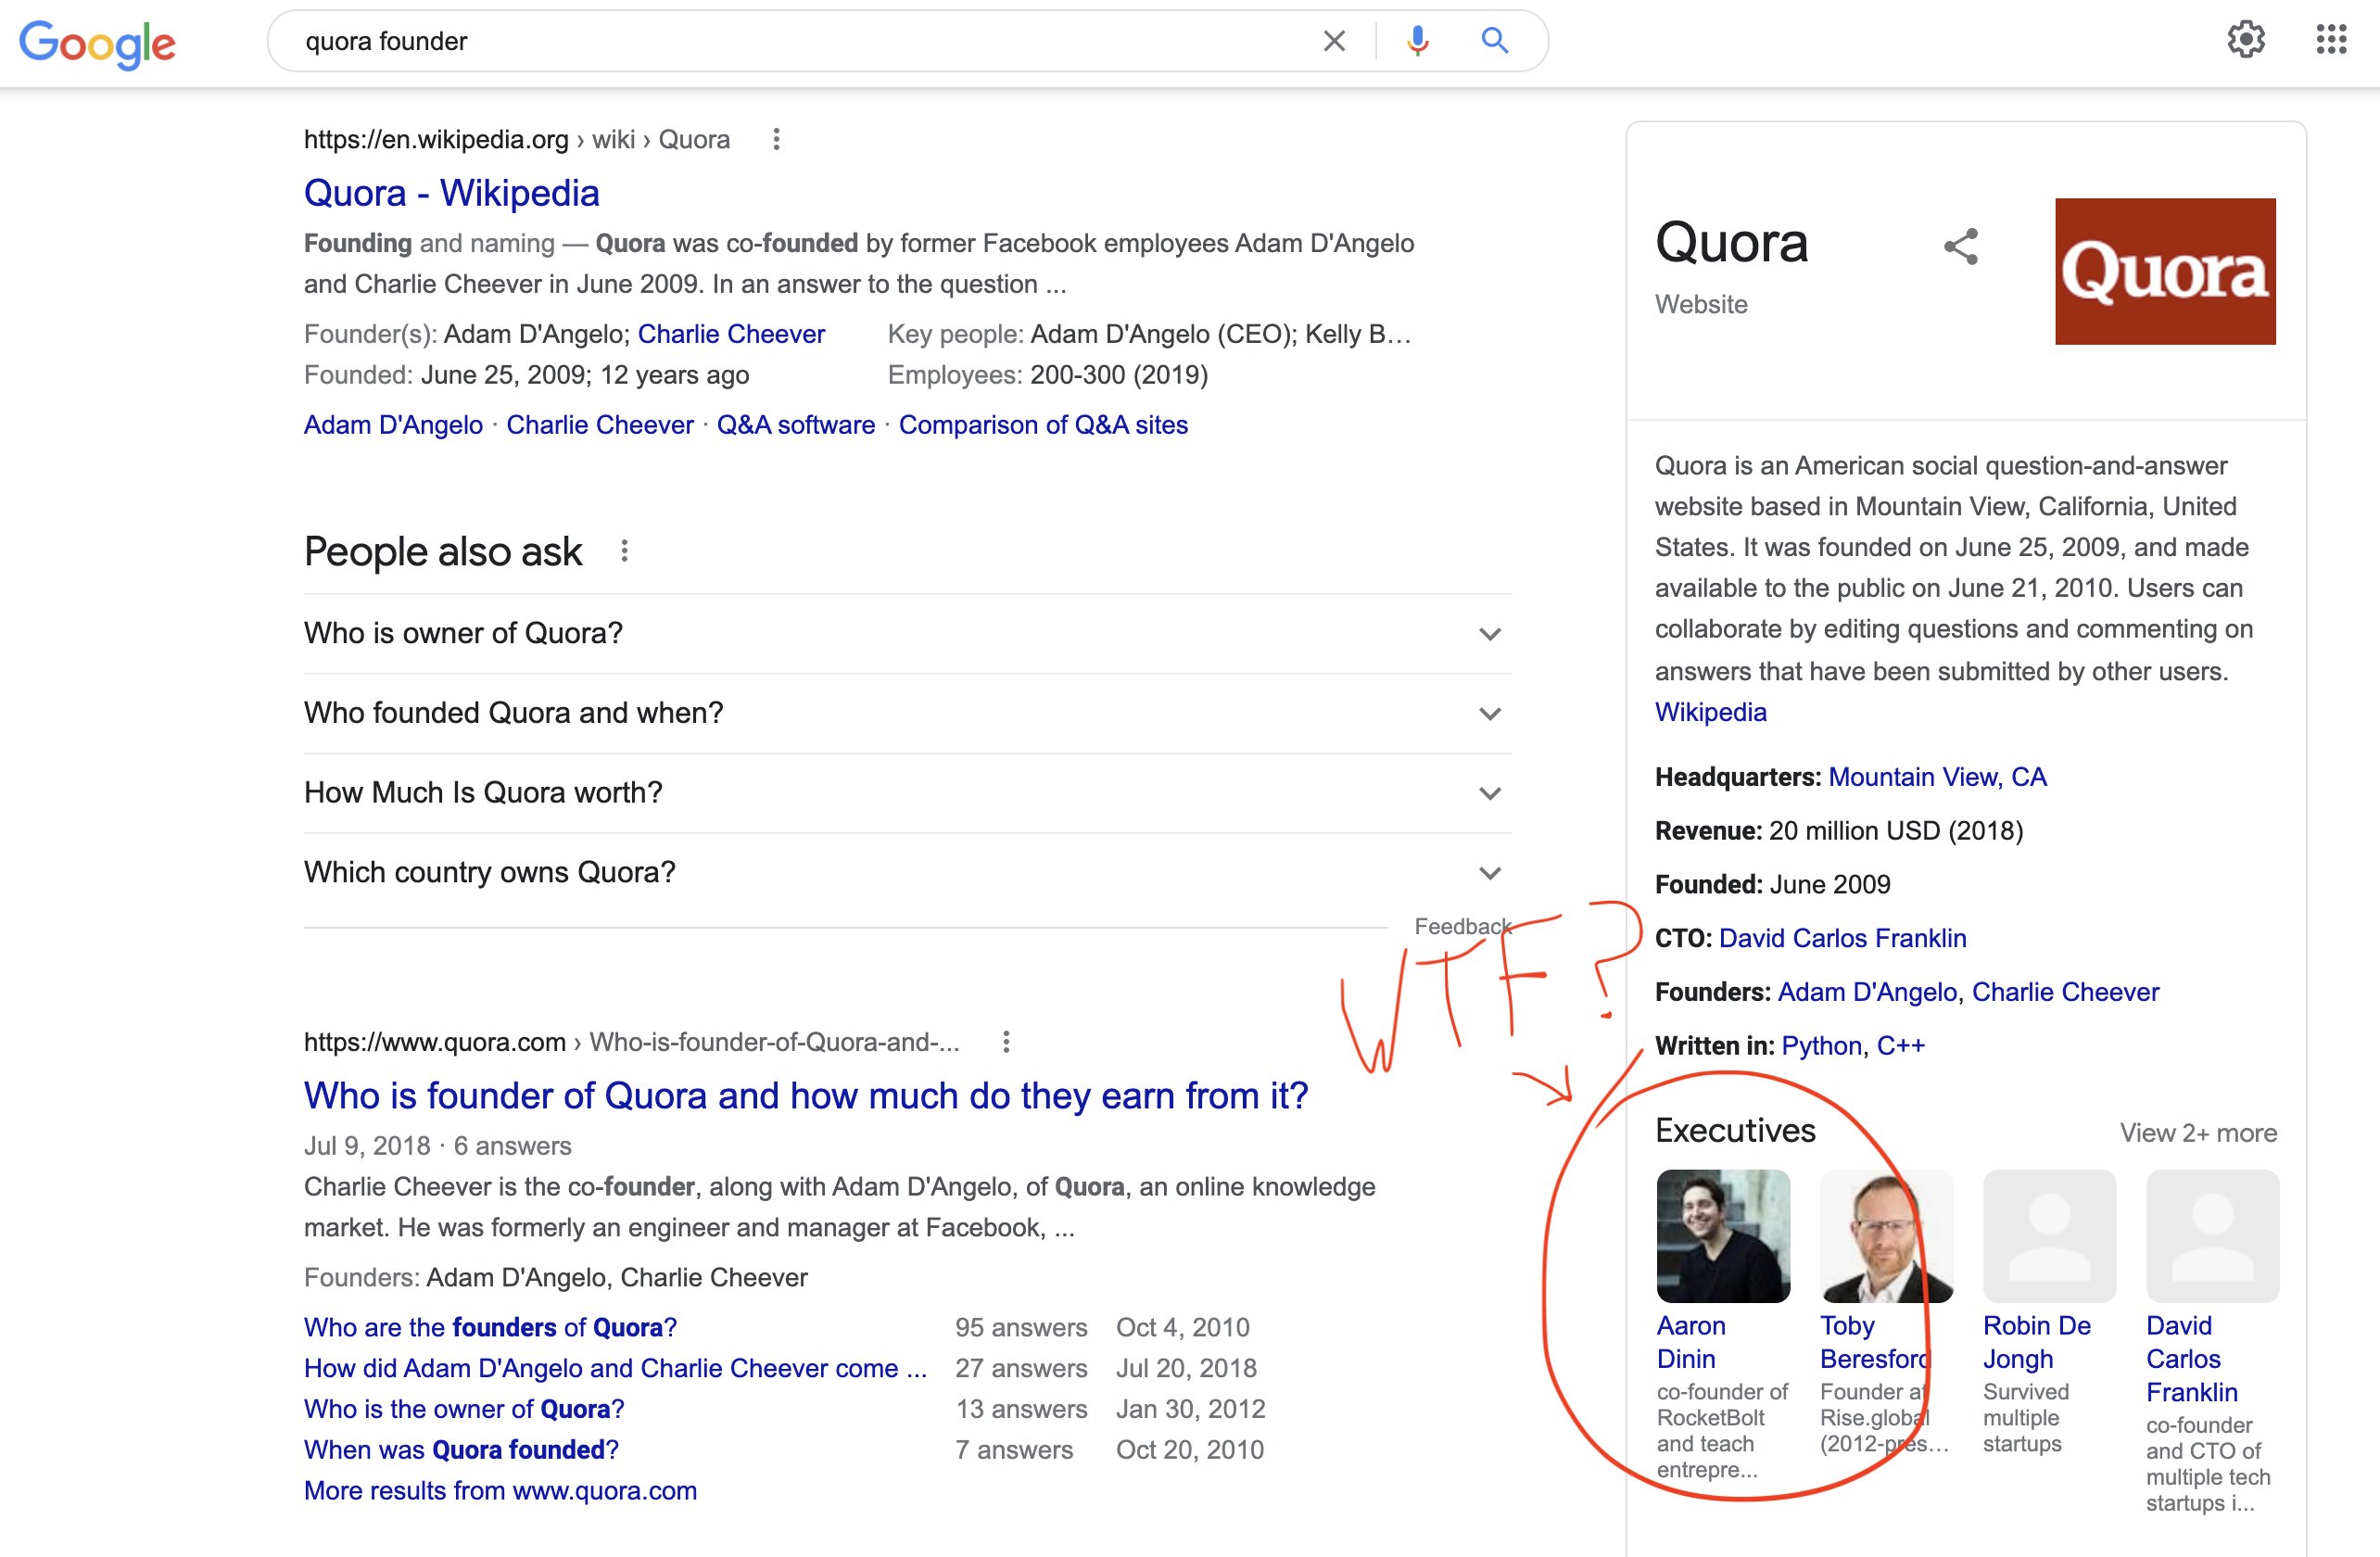Open Google apps grid icon

pyautogui.click(x=2331, y=40)
